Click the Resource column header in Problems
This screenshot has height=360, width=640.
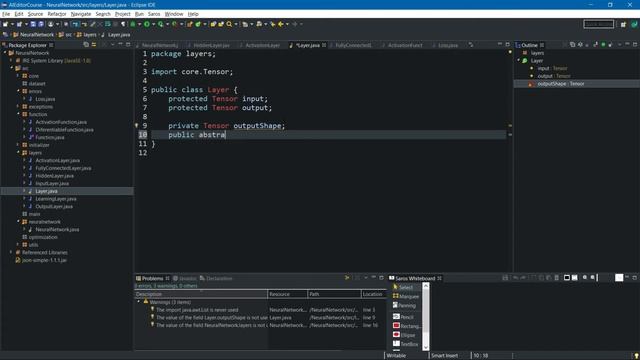click(288, 294)
